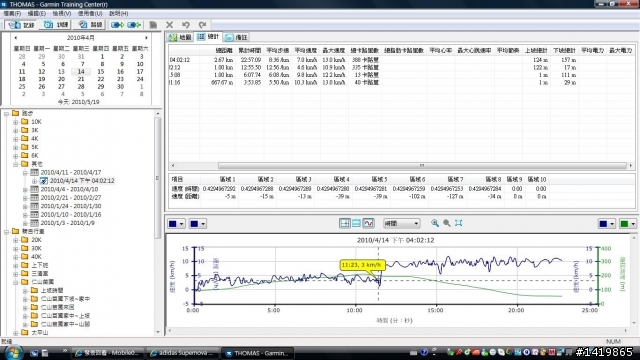Click the 40K folder icon
Viewport: 640px width, 360px height.
click(x=24, y=257)
